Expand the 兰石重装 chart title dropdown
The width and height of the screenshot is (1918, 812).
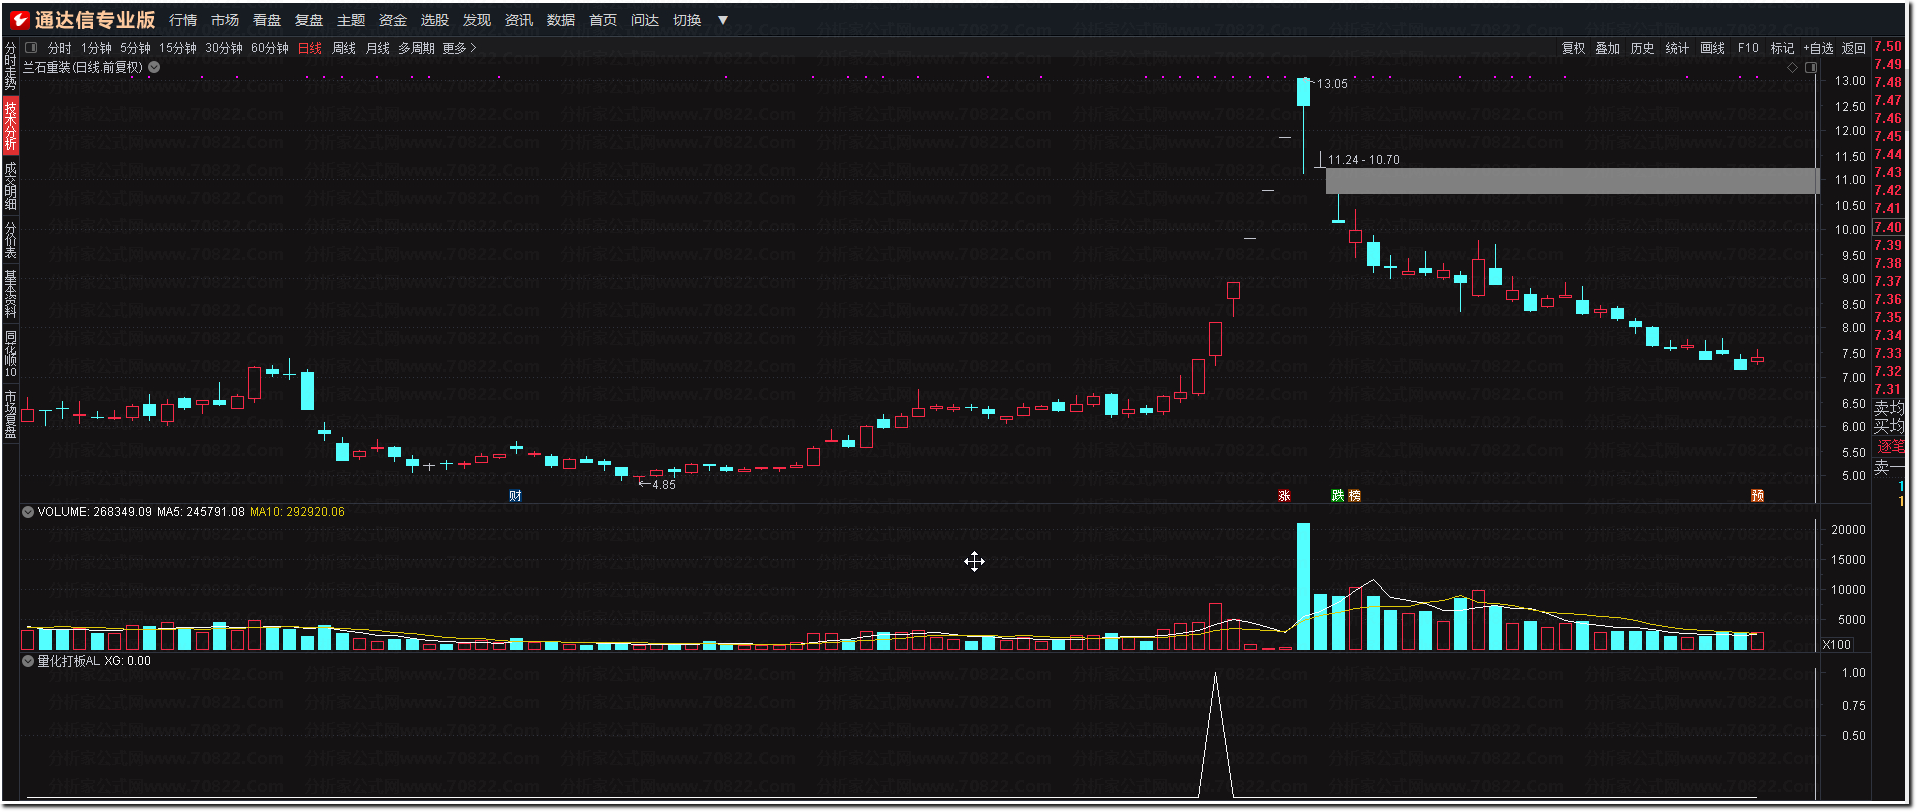tap(154, 67)
